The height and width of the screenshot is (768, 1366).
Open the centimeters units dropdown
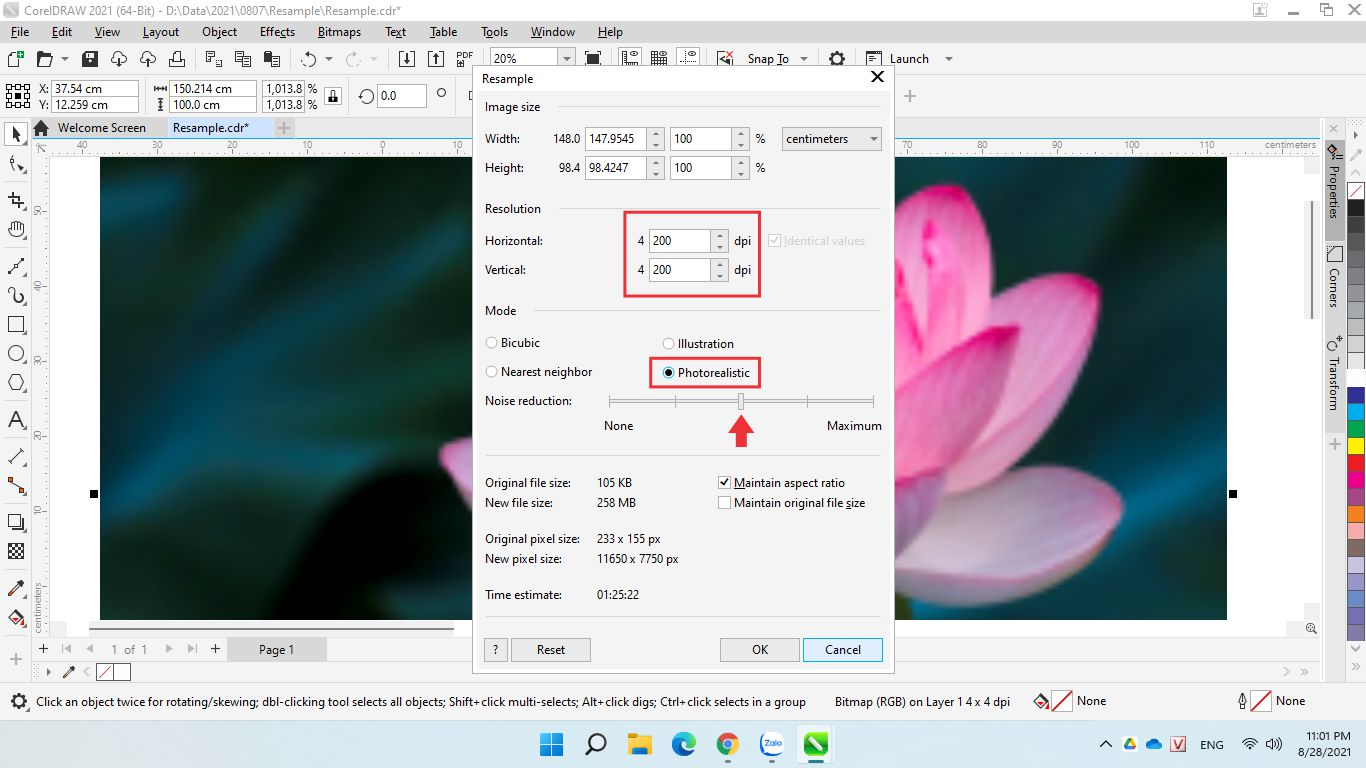831,139
